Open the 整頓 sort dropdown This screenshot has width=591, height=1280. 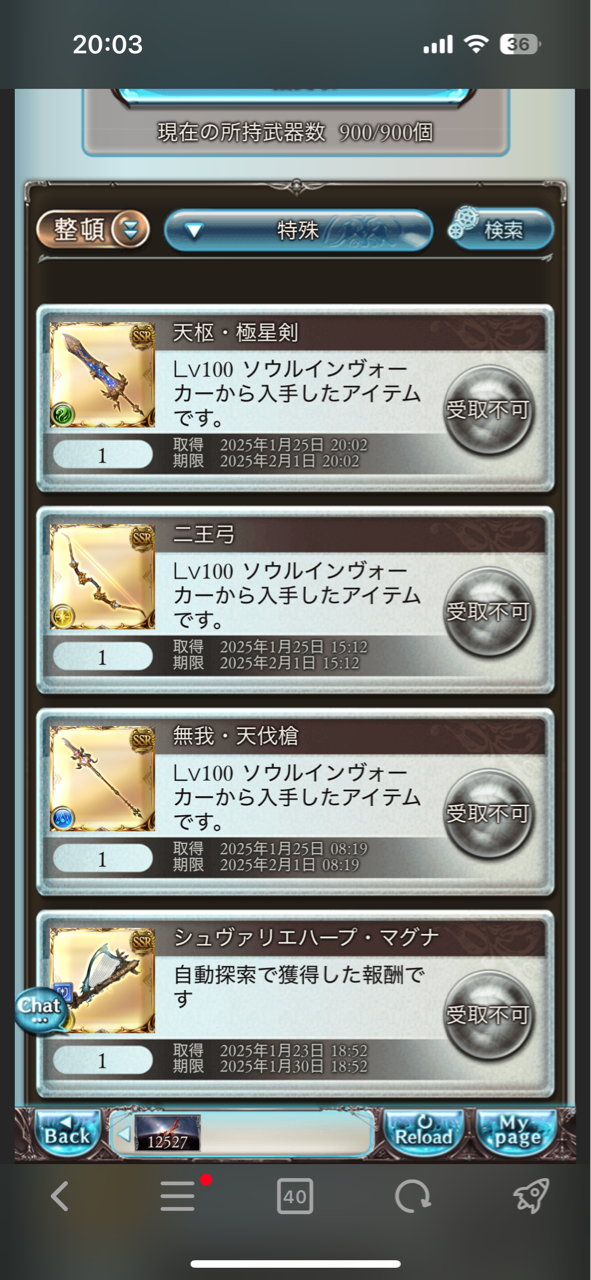point(93,230)
